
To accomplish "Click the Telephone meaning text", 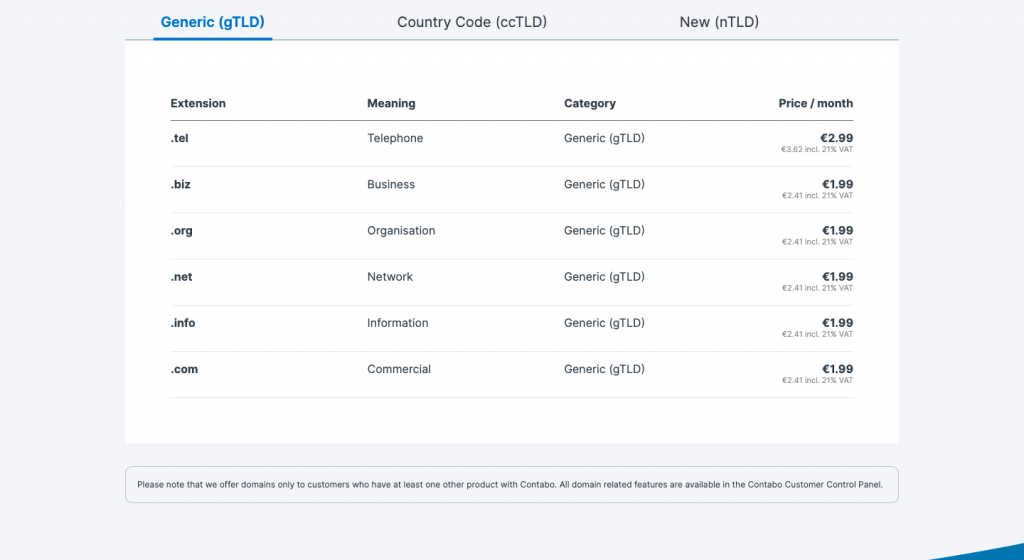I will click(395, 138).
